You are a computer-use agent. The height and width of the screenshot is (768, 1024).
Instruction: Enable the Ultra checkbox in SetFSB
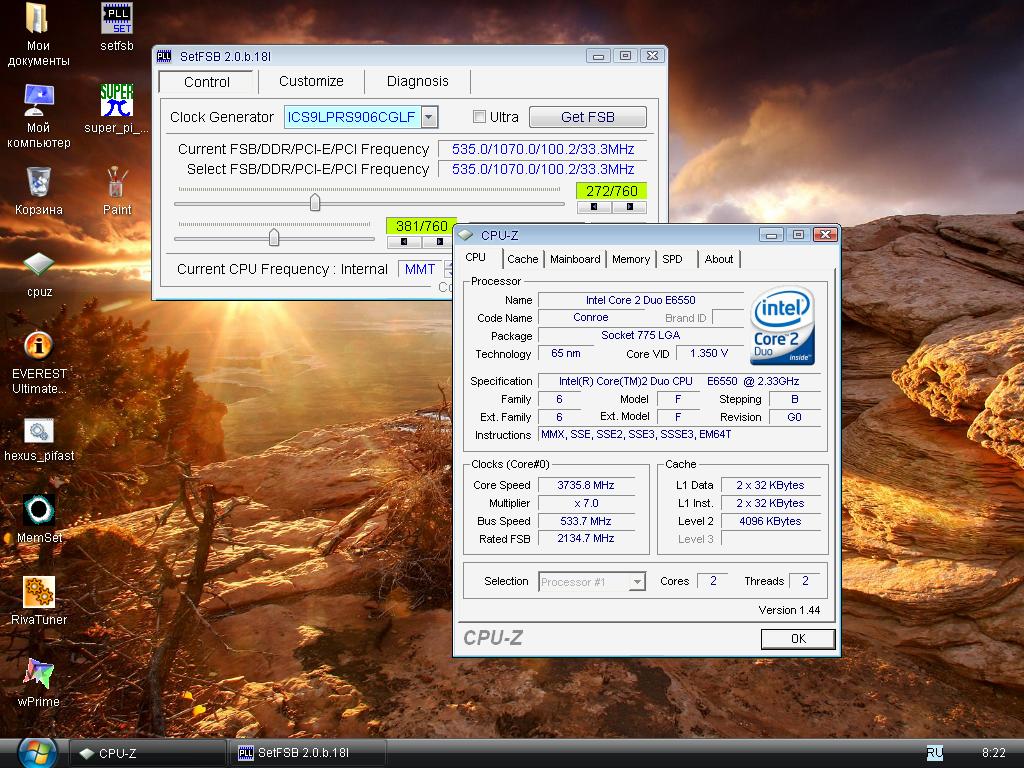(x=479, y=117)
